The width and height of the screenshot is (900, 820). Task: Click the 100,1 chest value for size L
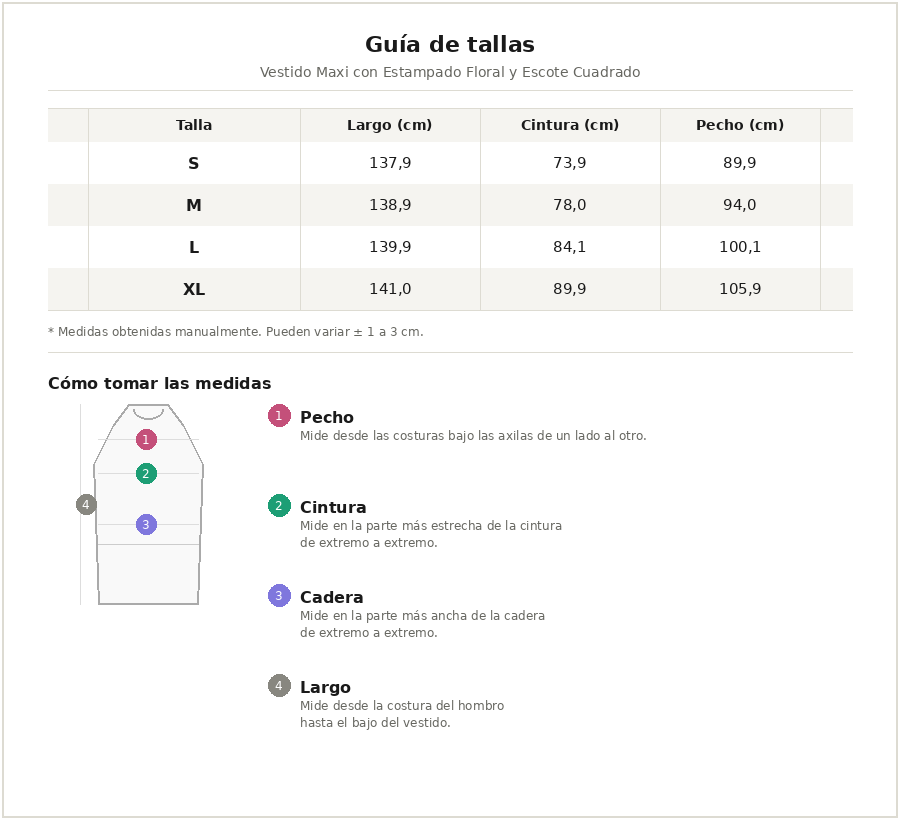tap(740, 247)
